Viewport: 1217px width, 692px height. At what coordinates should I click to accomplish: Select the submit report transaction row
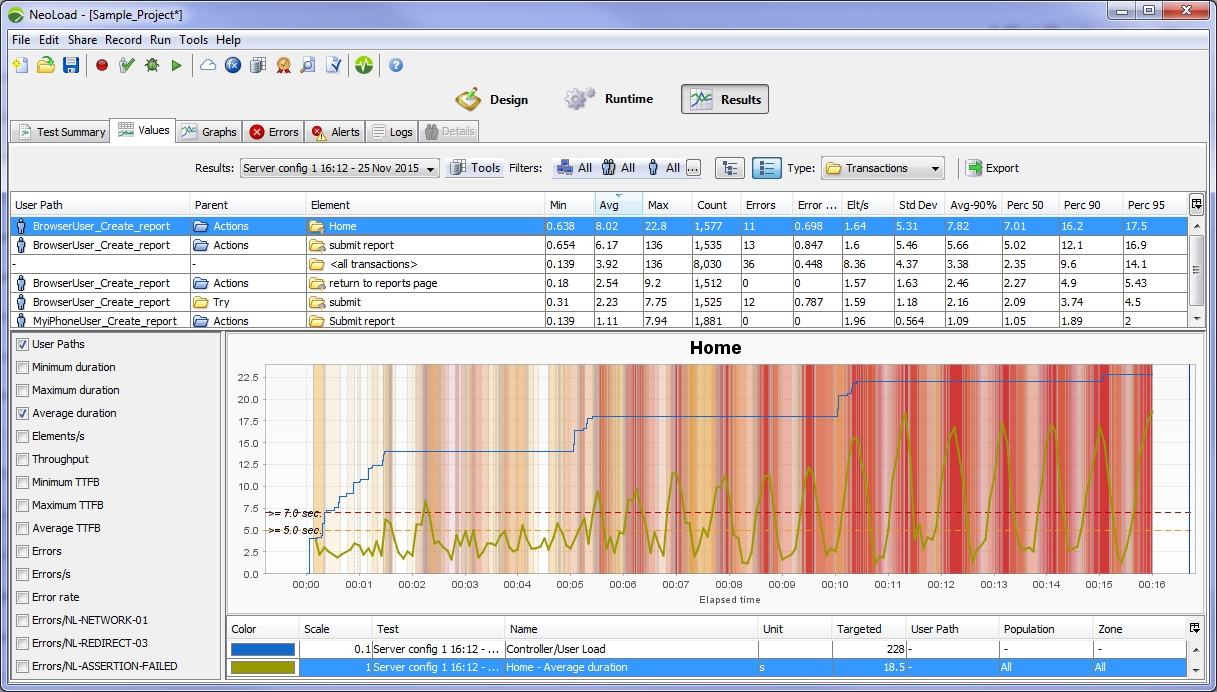tap(361, 245)
